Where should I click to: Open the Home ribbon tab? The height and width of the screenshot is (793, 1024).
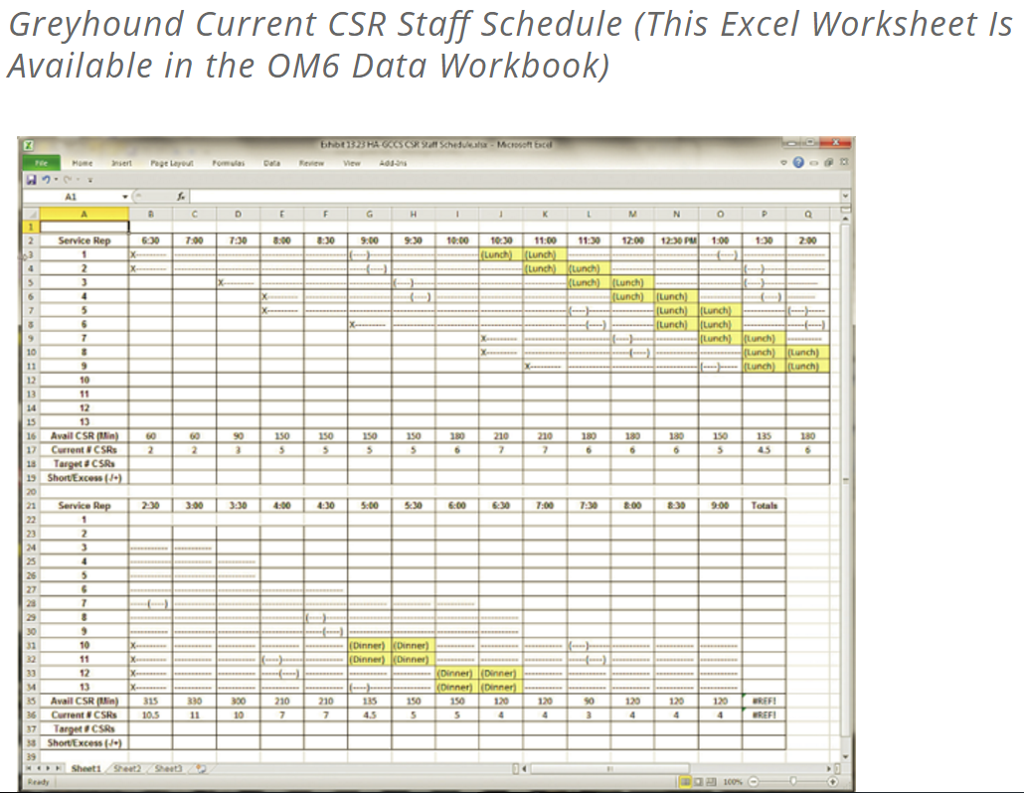[x=82, y=163]
